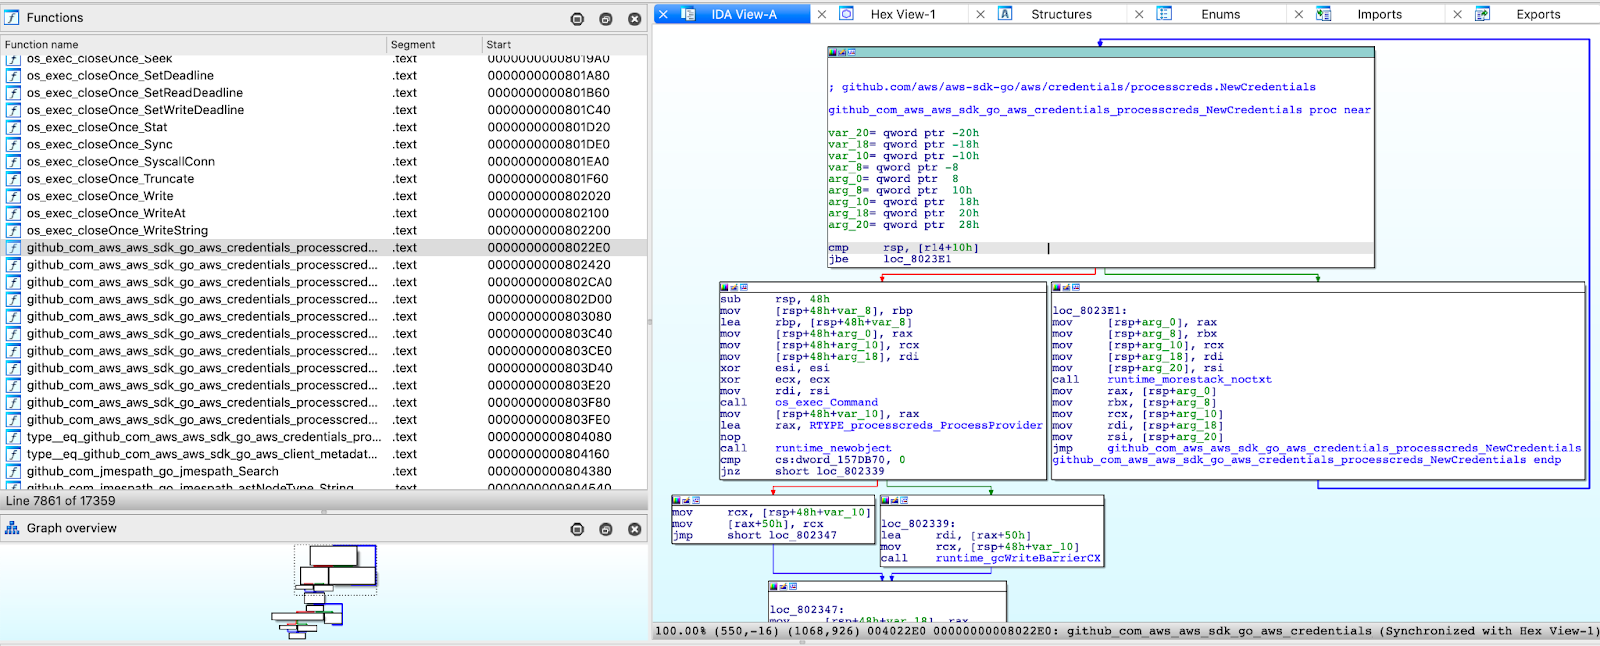Open the Imports tab
1600x646 pixels.
1379,14
